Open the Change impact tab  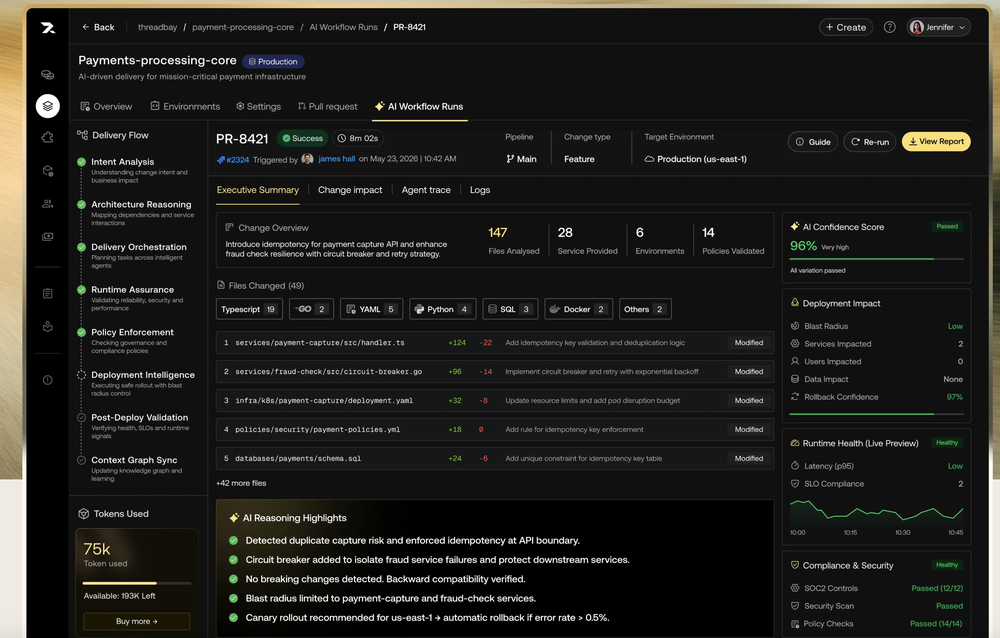tap(350, 190)
